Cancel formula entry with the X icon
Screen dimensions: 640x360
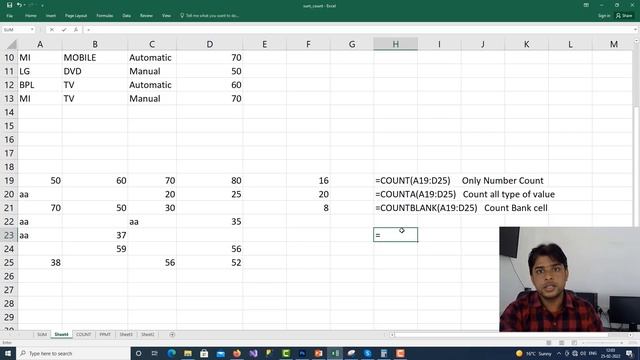click(52, 30)
